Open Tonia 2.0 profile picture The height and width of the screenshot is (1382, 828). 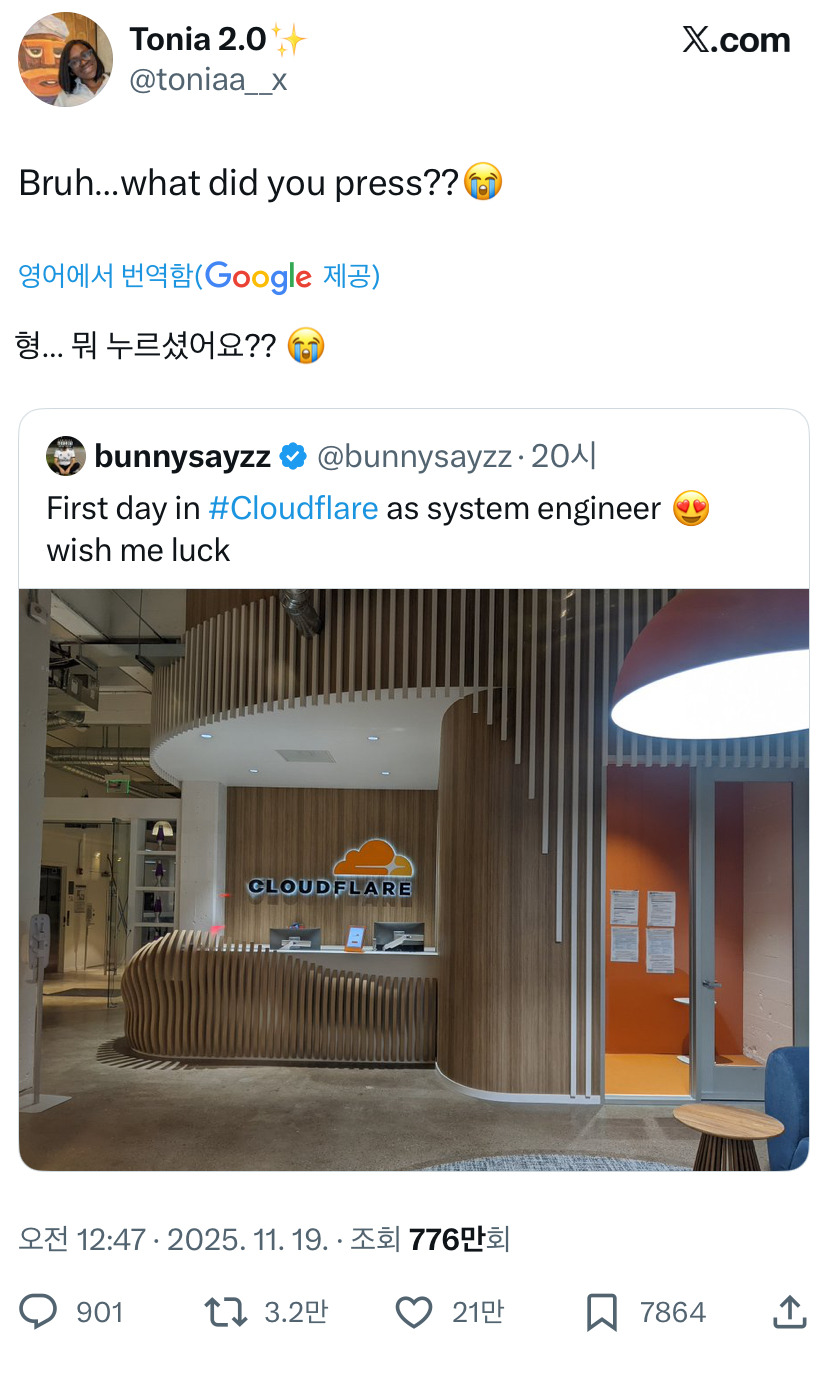[x=65, y=60]
